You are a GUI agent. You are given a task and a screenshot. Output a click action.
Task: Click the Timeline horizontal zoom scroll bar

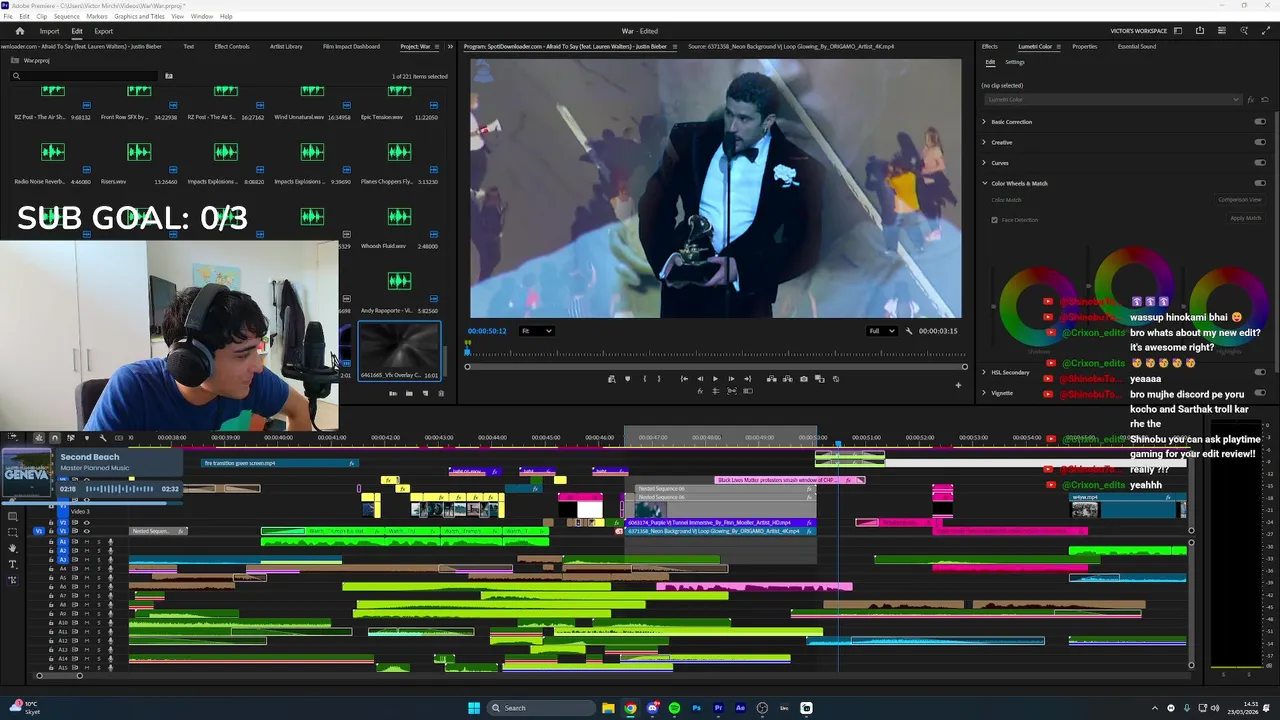pos(60,676)
